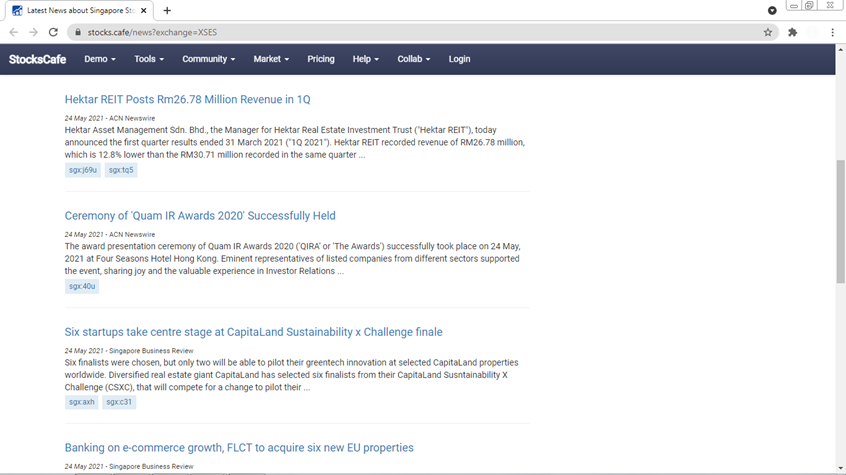Close the Latest News about Singapore tab
The height and width of the screenshot is (475, 846).
(144, 10)
